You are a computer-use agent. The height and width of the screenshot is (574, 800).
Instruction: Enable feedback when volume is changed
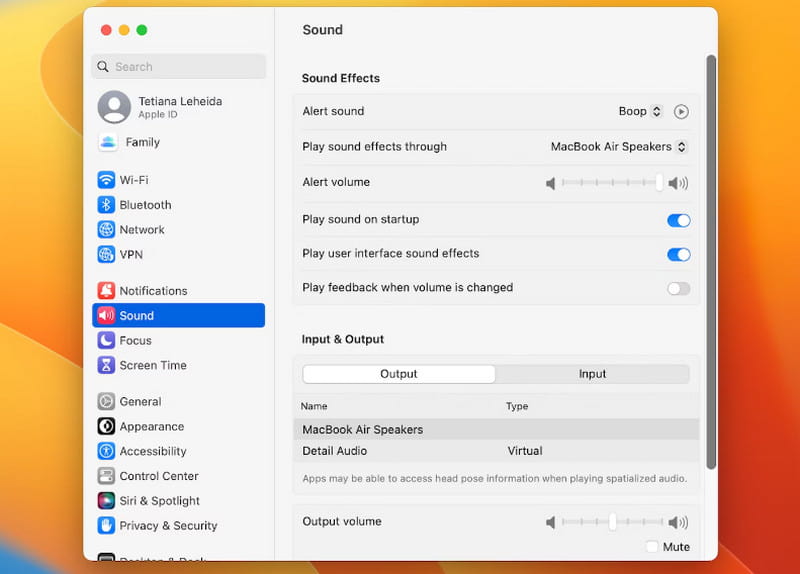pyautogui.click(x=678, y=288)
